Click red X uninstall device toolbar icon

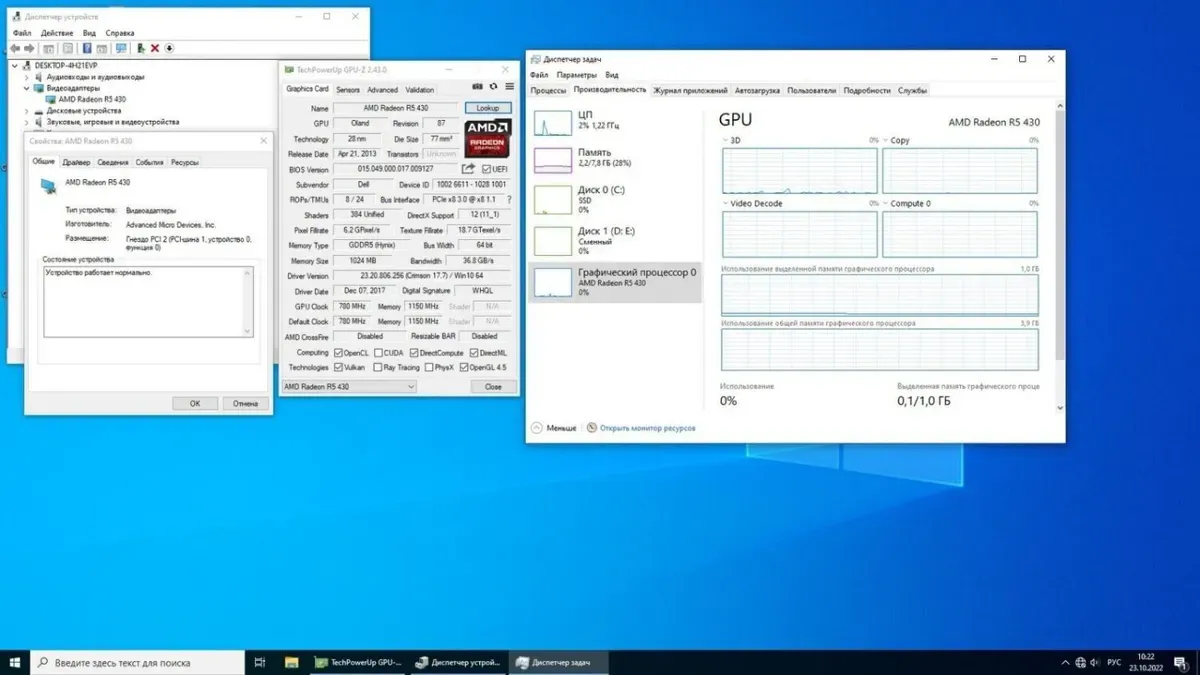[x=155, y=47]
